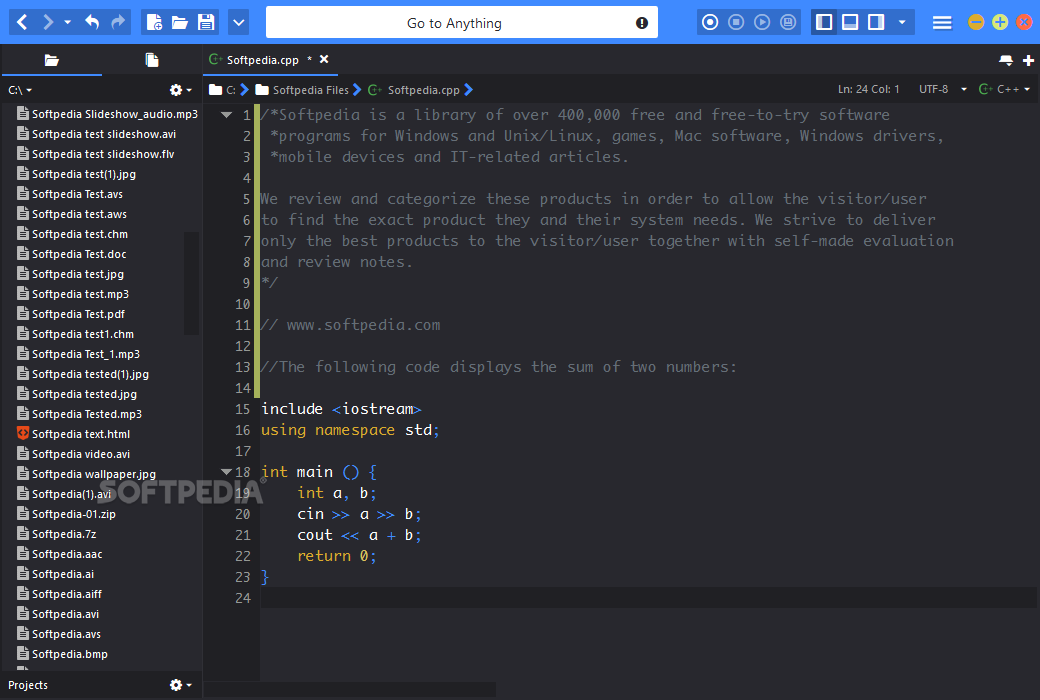
Task: Toggle the bottom pane visibility
Action: point(850,23)
